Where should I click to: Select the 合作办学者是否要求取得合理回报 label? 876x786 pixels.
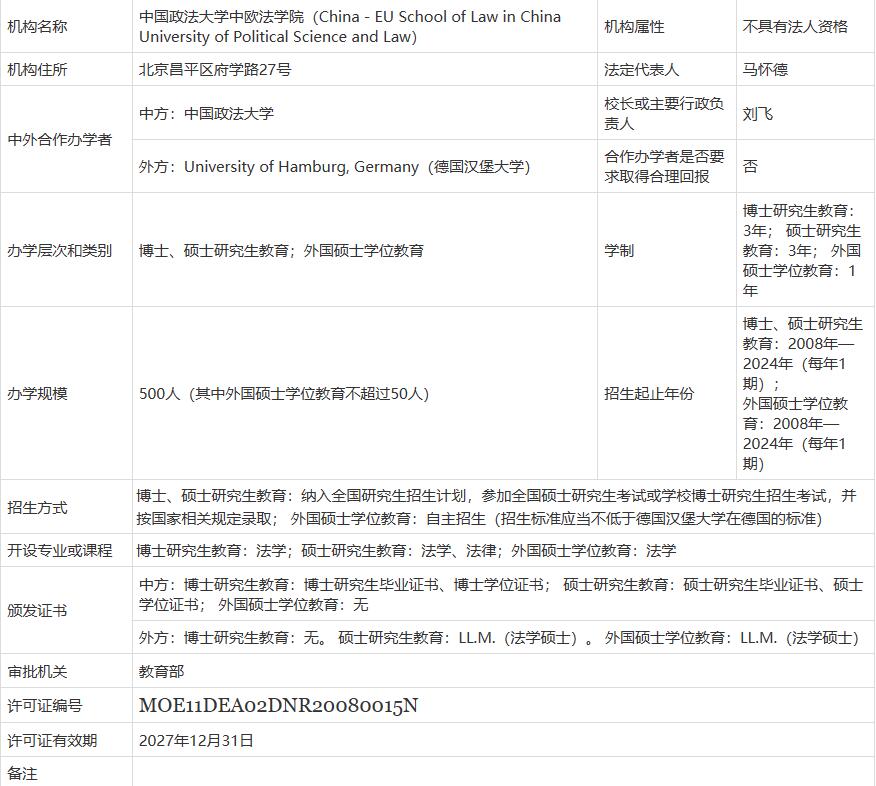(664, 166)
